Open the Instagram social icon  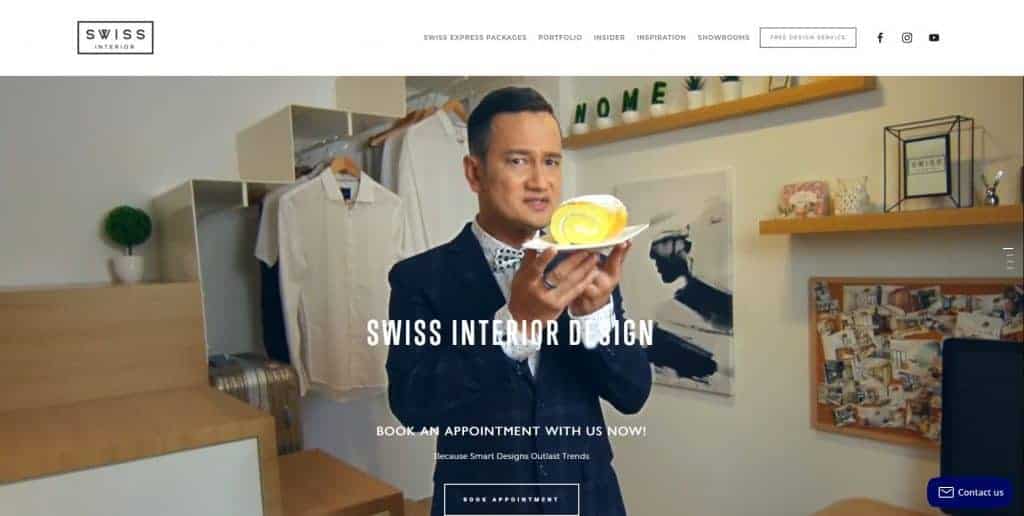tap(907, 38)
